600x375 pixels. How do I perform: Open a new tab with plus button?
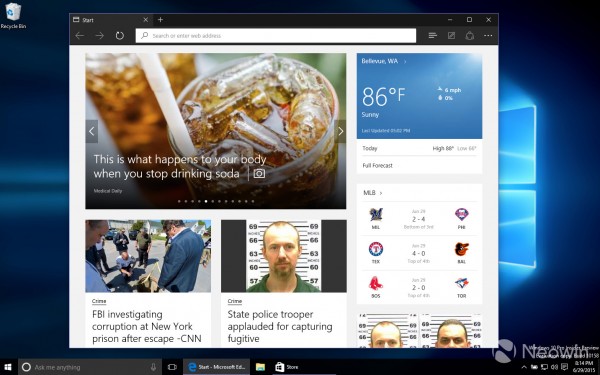160,20
